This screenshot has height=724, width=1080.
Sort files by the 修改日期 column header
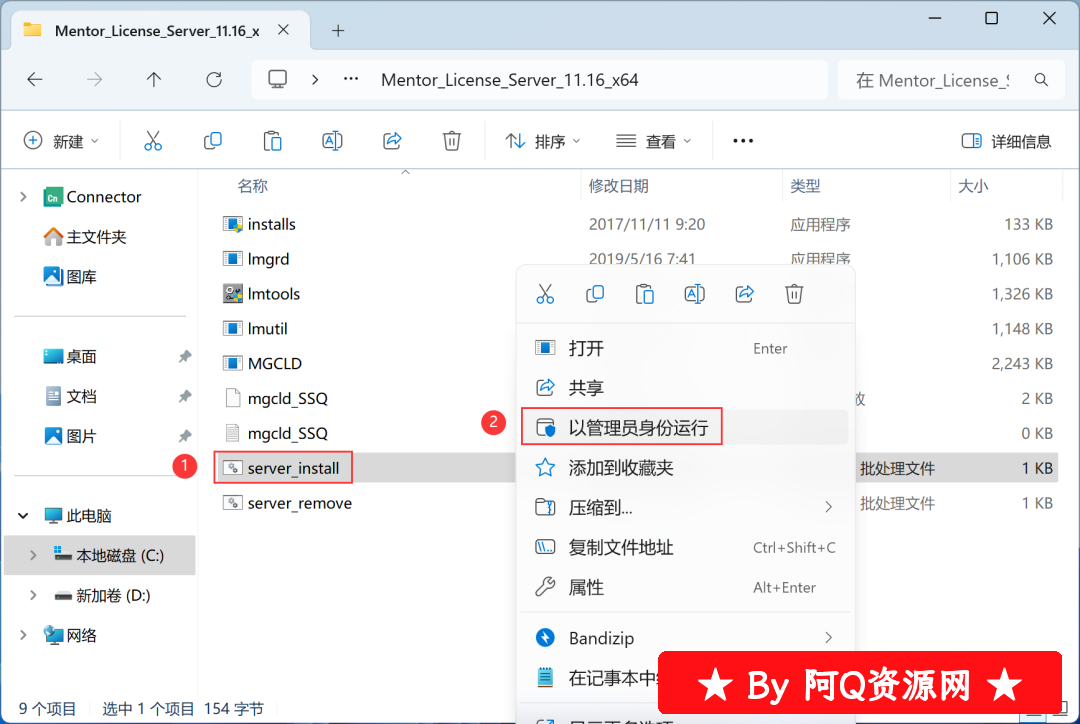(x=619, y=186)
